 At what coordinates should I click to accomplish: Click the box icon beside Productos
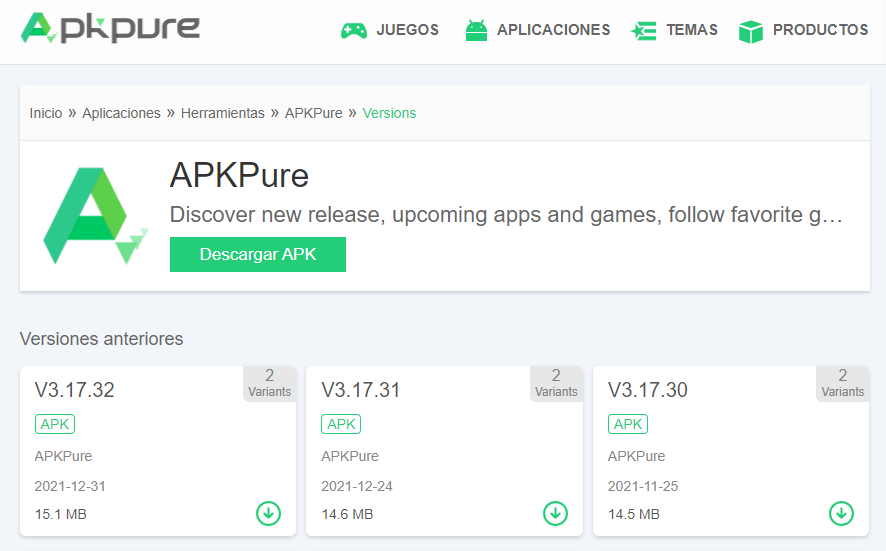[750, 31]
